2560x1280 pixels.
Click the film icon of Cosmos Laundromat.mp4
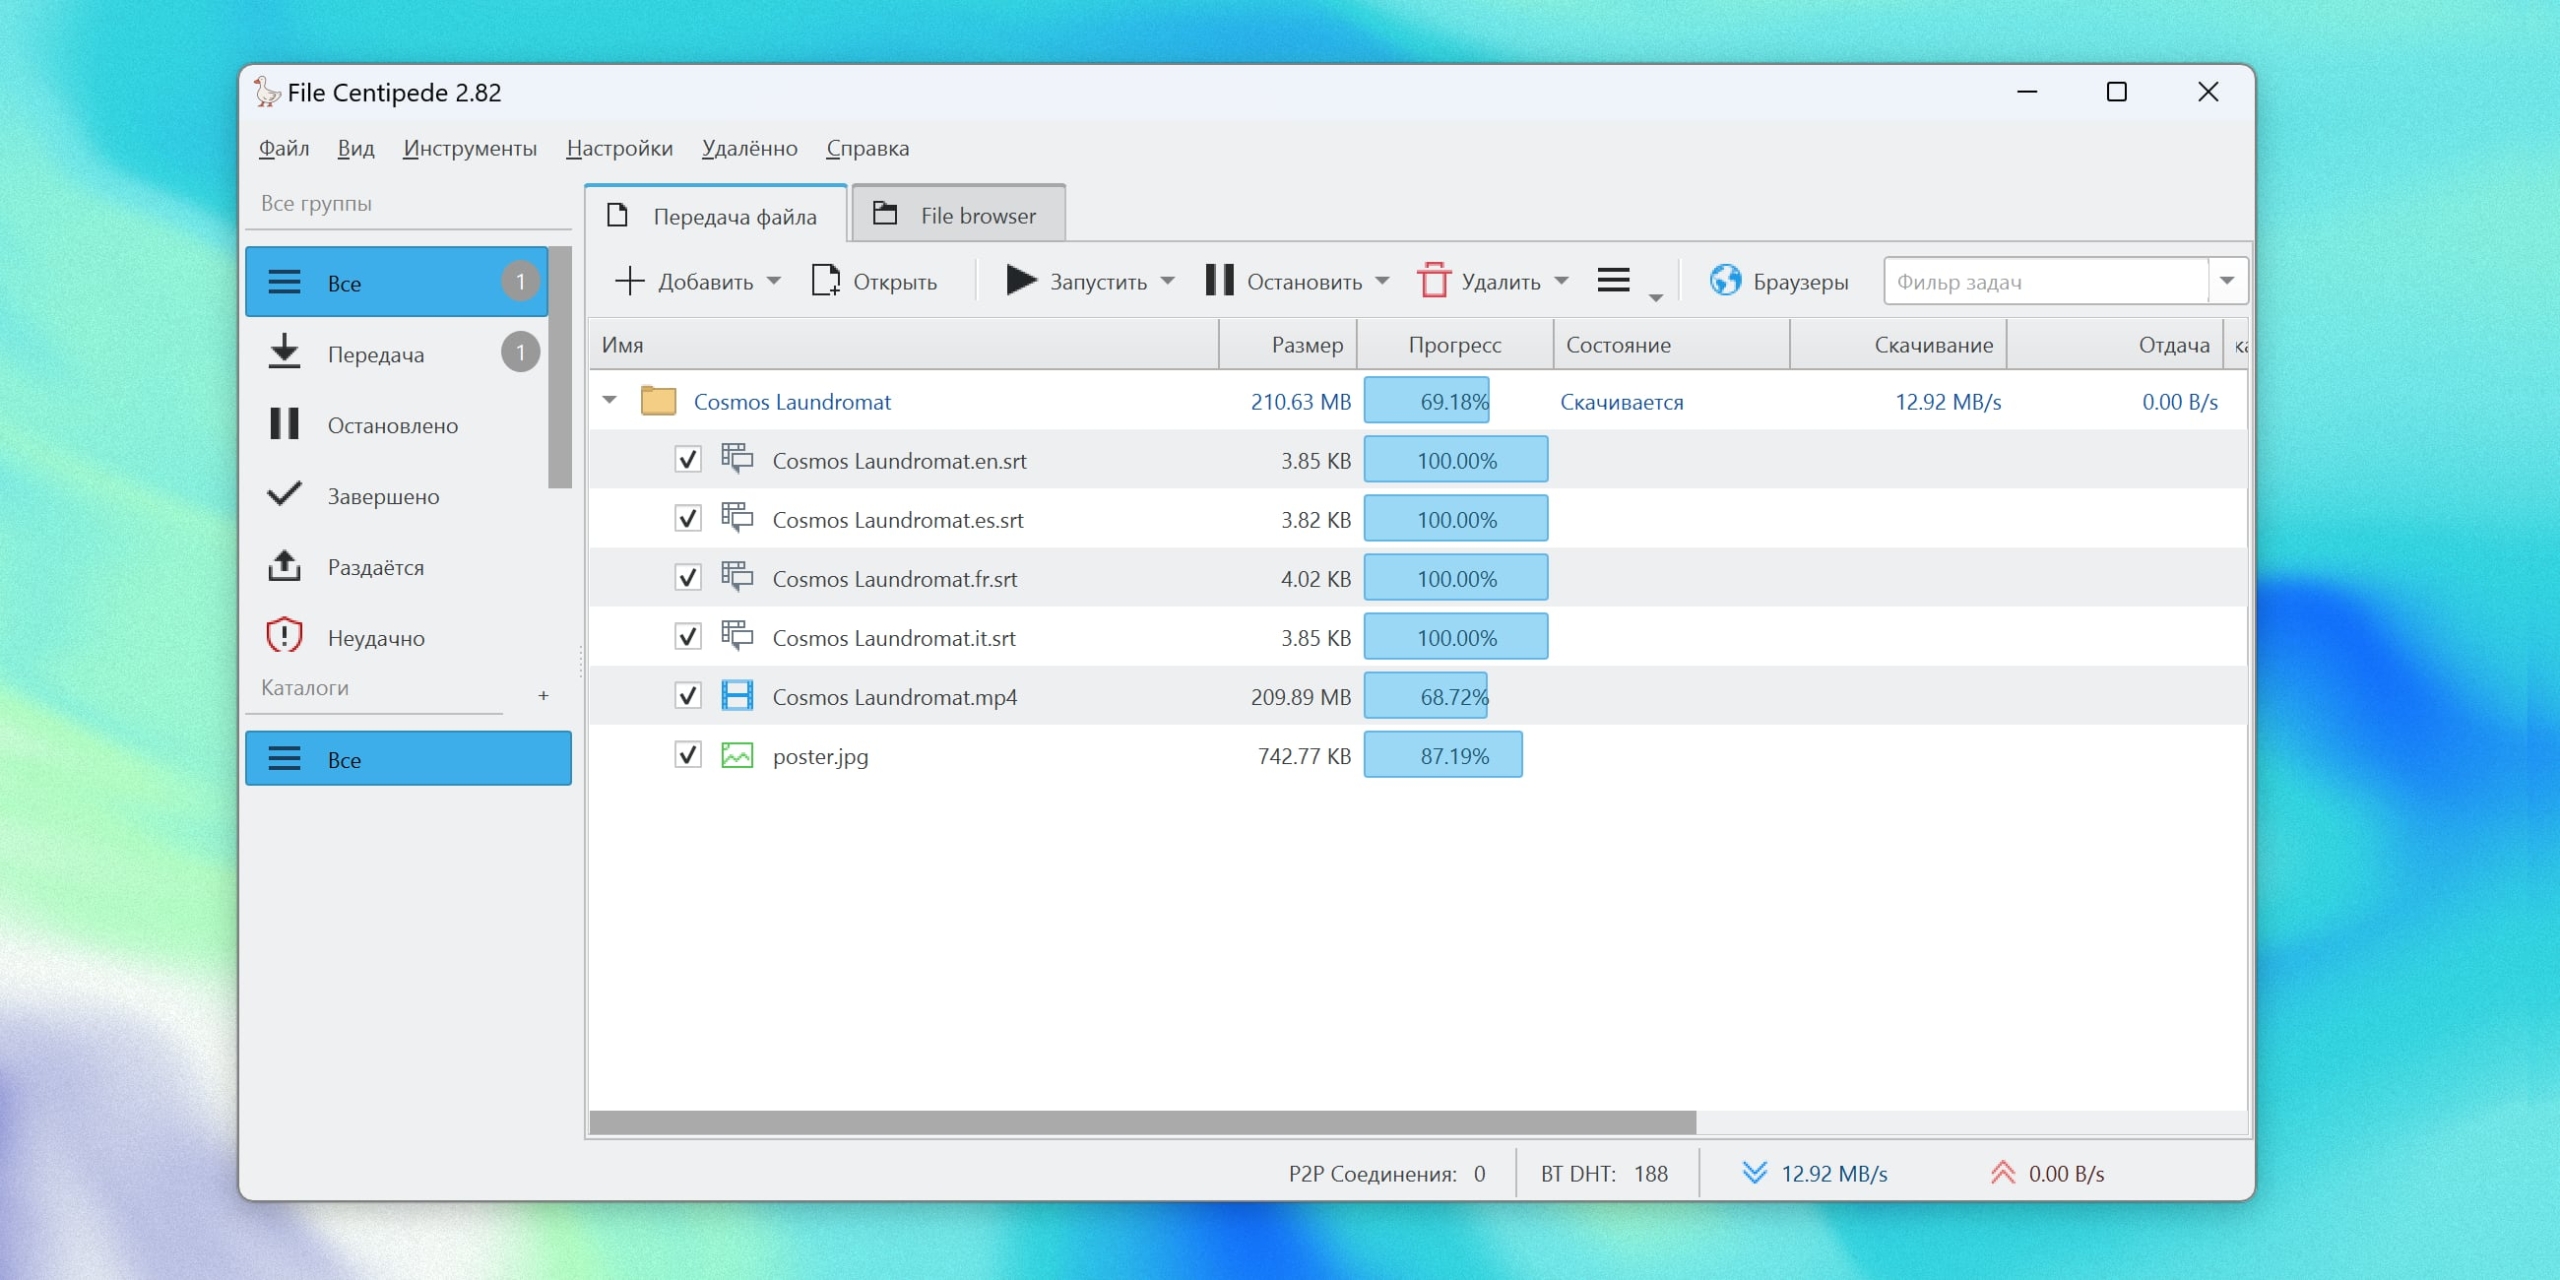[737, 695]
